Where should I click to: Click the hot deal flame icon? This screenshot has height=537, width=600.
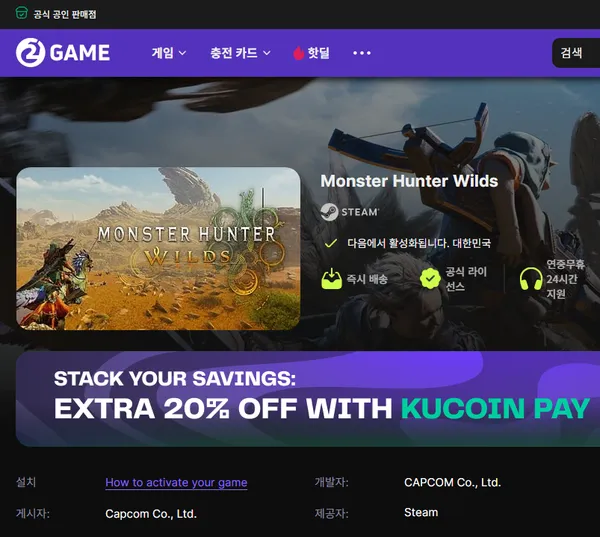pyautogui.click(x=298, y=53)
